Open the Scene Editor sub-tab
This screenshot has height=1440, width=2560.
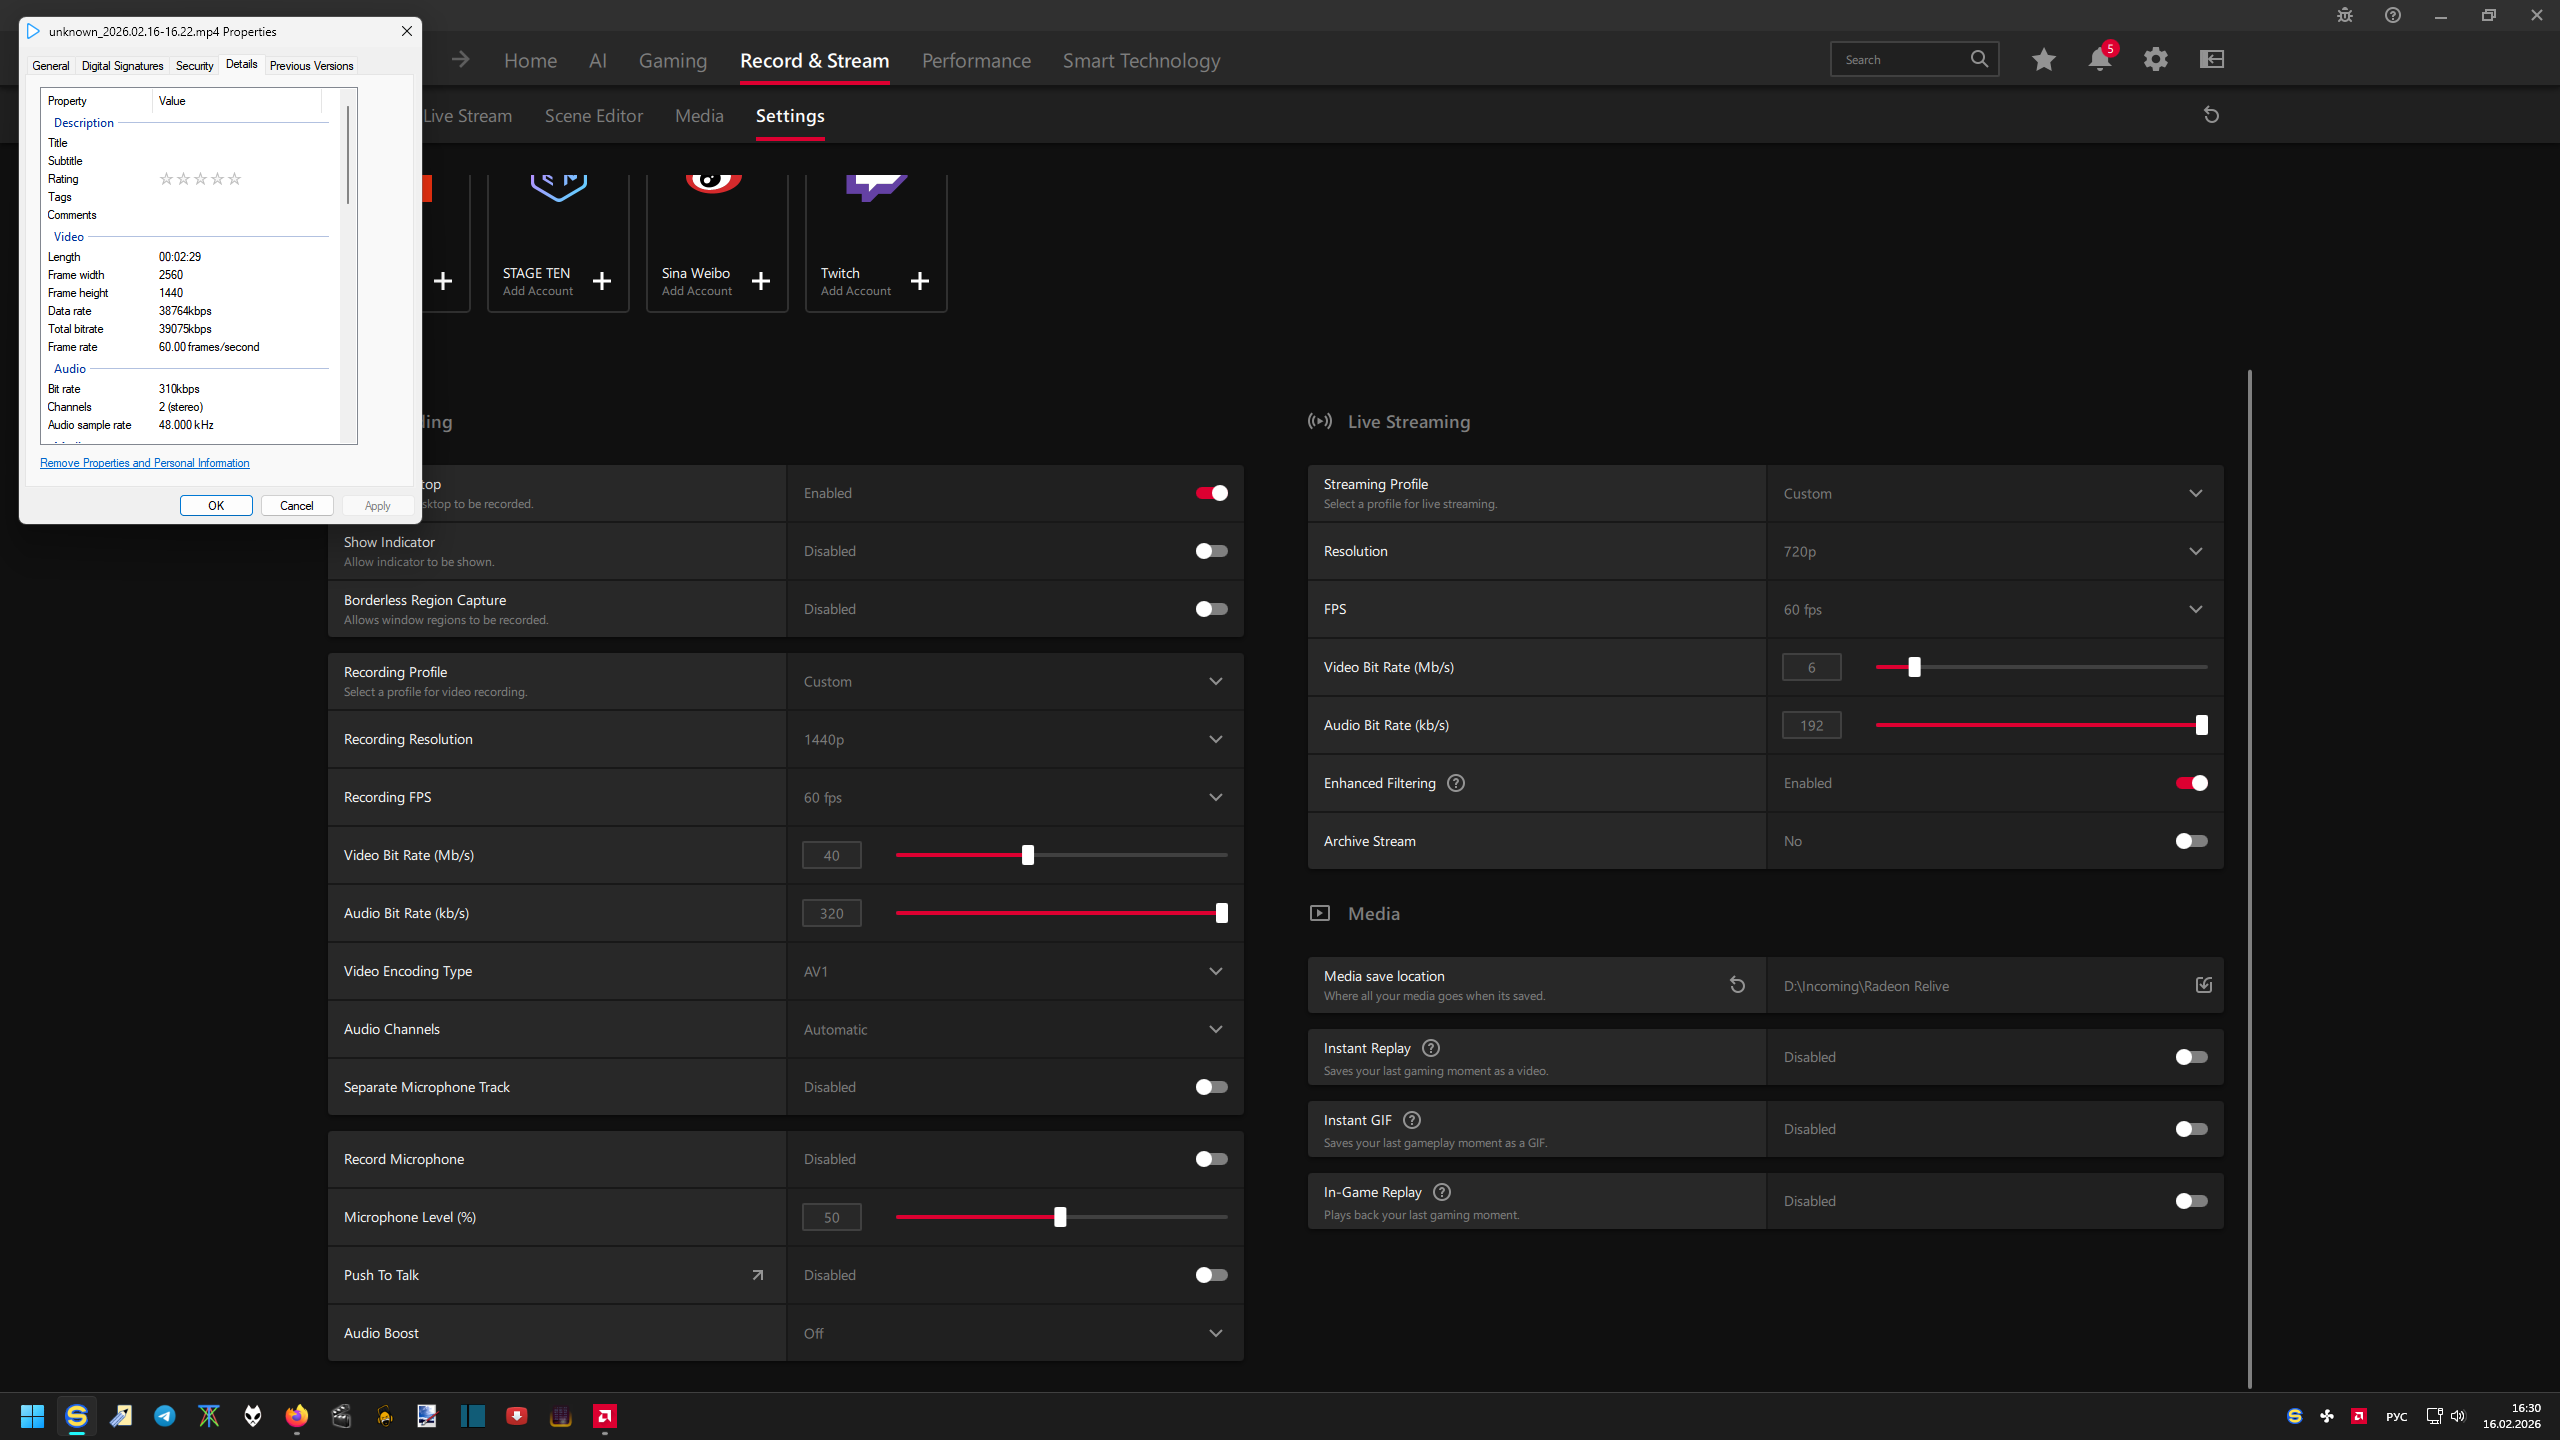click(x=593, y=116)
